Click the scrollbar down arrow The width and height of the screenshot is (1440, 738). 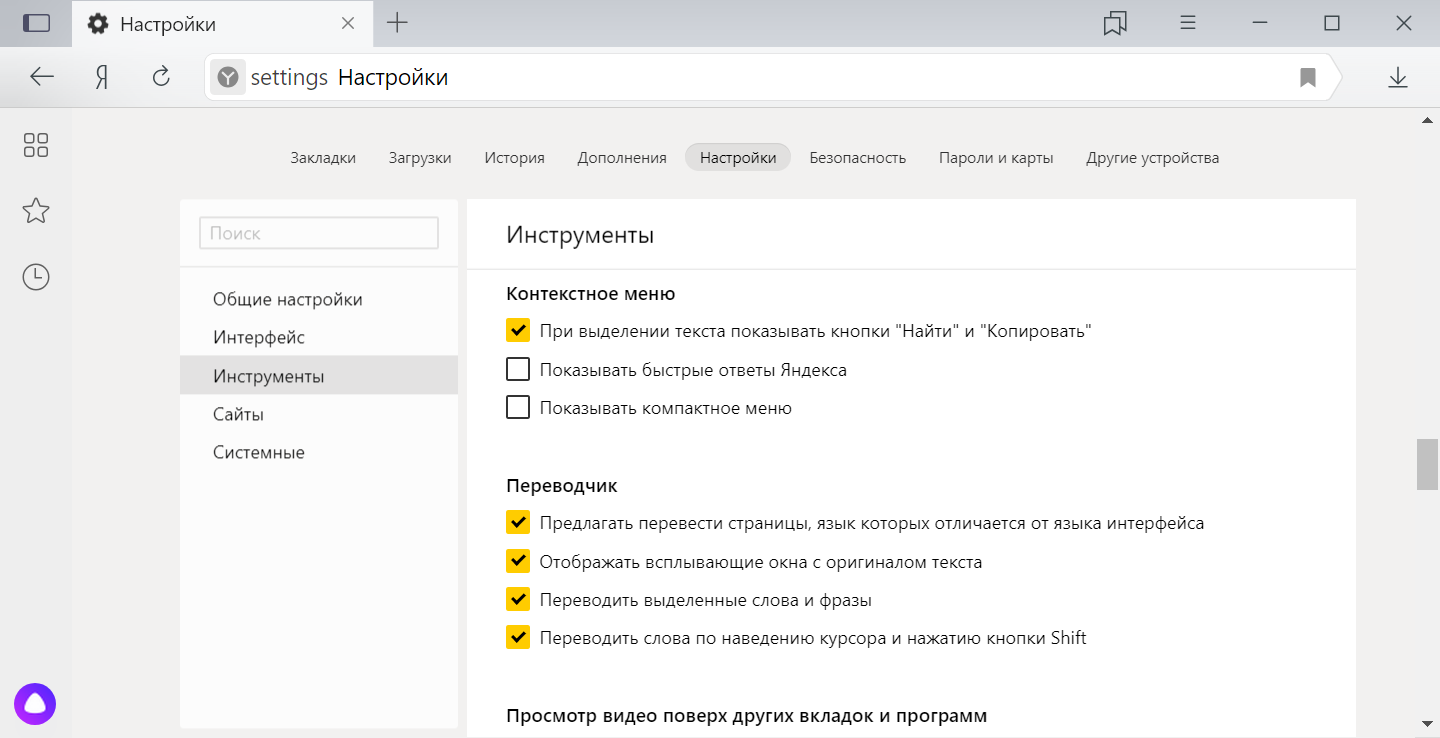click(x=1427, y=722)
